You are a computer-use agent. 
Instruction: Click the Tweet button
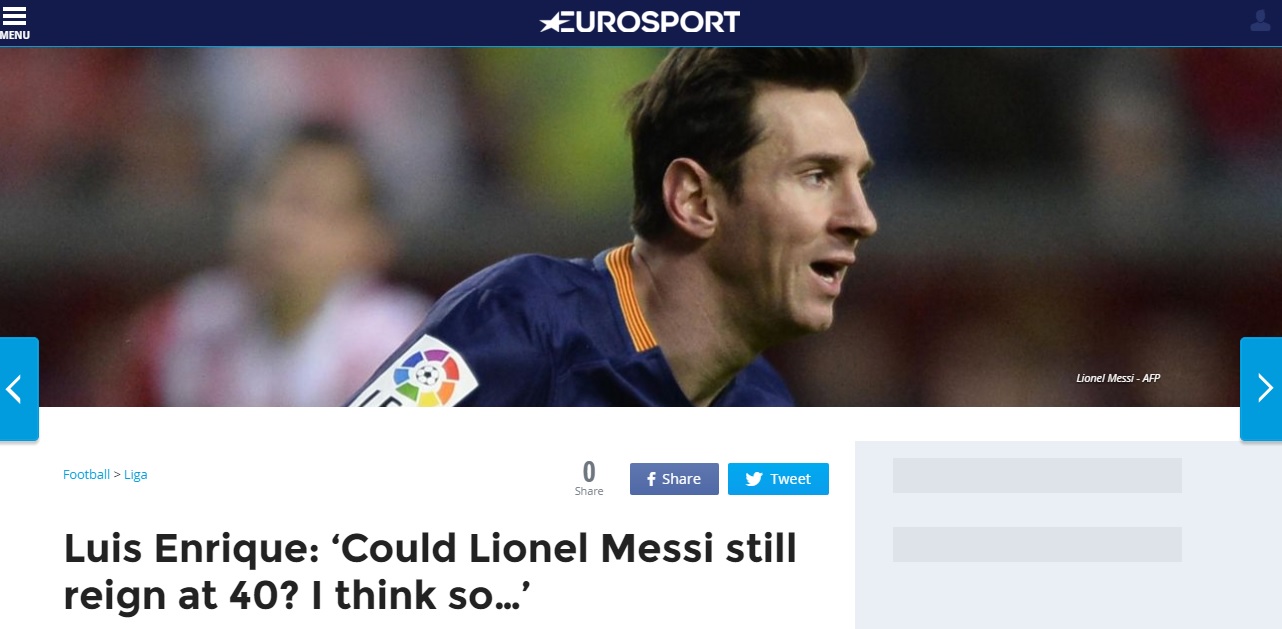(x=778, y=479)
